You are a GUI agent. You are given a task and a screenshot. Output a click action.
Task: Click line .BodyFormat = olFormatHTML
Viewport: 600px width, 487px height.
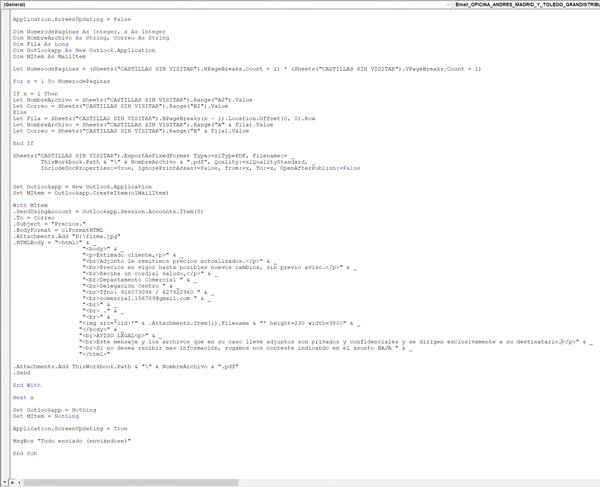(x=58, y=230)
